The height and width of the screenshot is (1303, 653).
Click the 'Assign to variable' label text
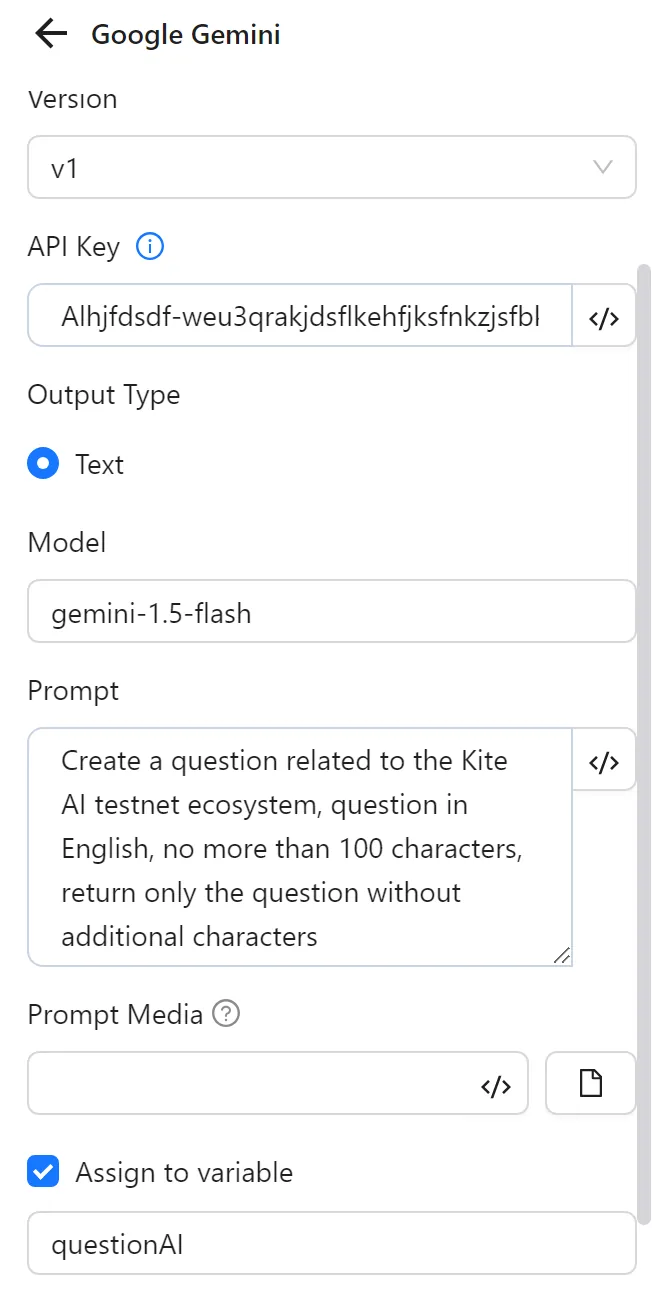pyautogui.click(x=182, y=1172)
